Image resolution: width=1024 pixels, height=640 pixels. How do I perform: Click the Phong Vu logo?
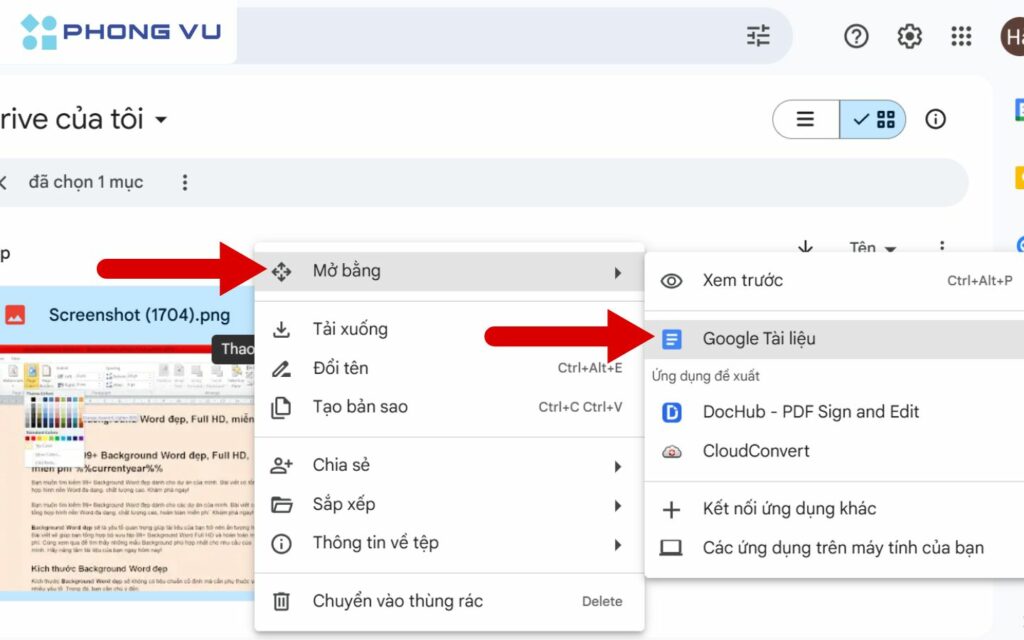[x=115, y=32]
